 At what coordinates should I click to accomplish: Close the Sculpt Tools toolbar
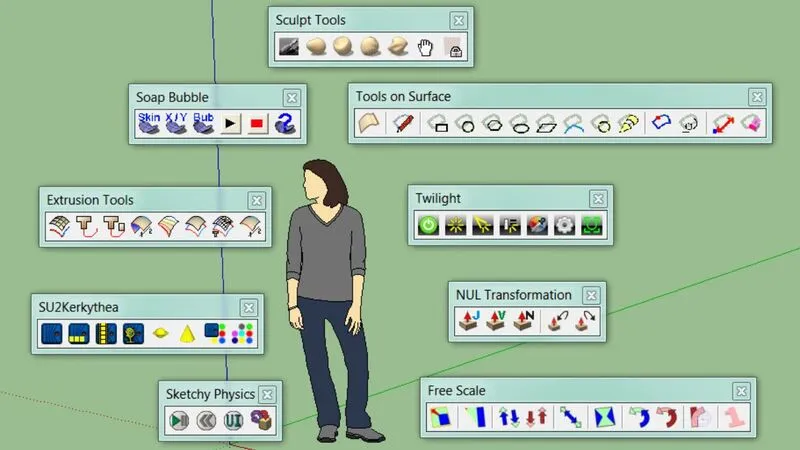pyautogui.click(x=458, y=20)
